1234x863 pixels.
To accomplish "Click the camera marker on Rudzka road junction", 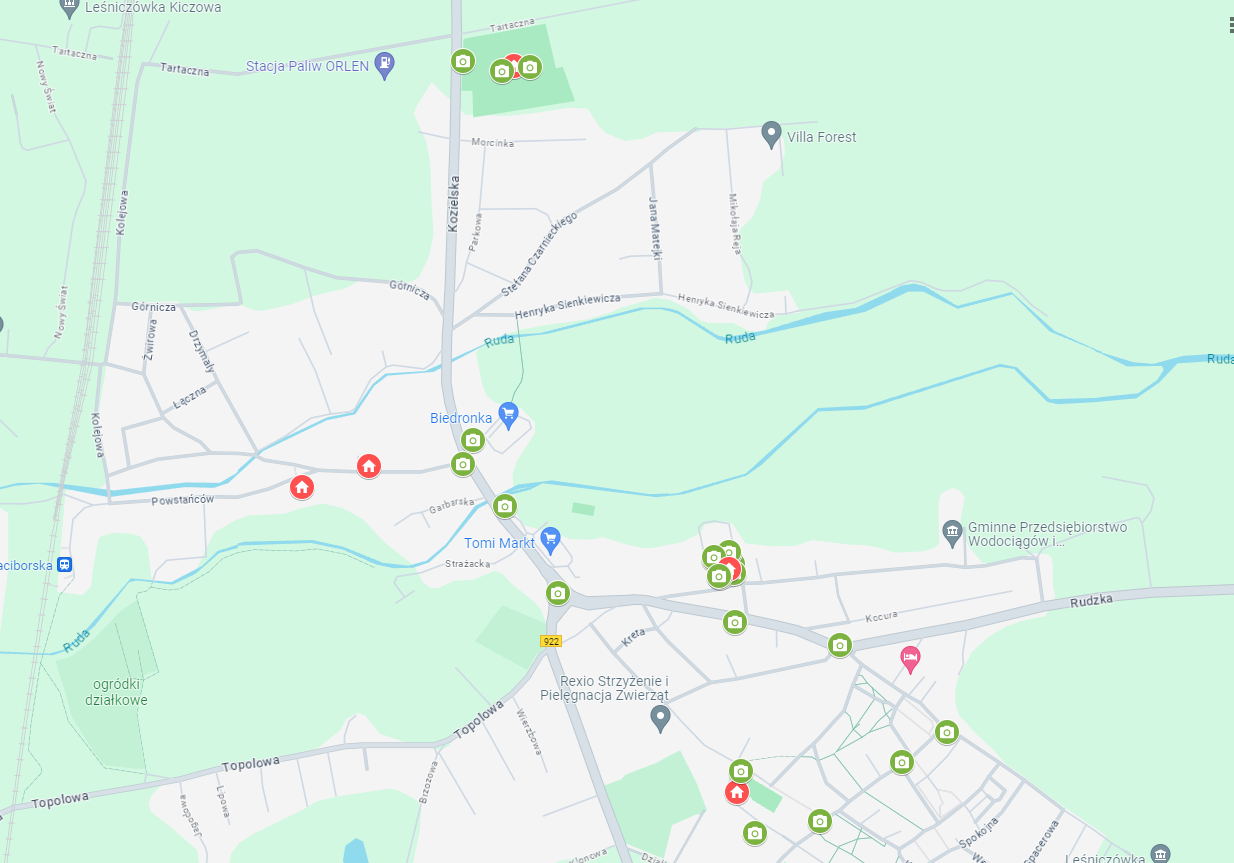I will coord(840,645).
